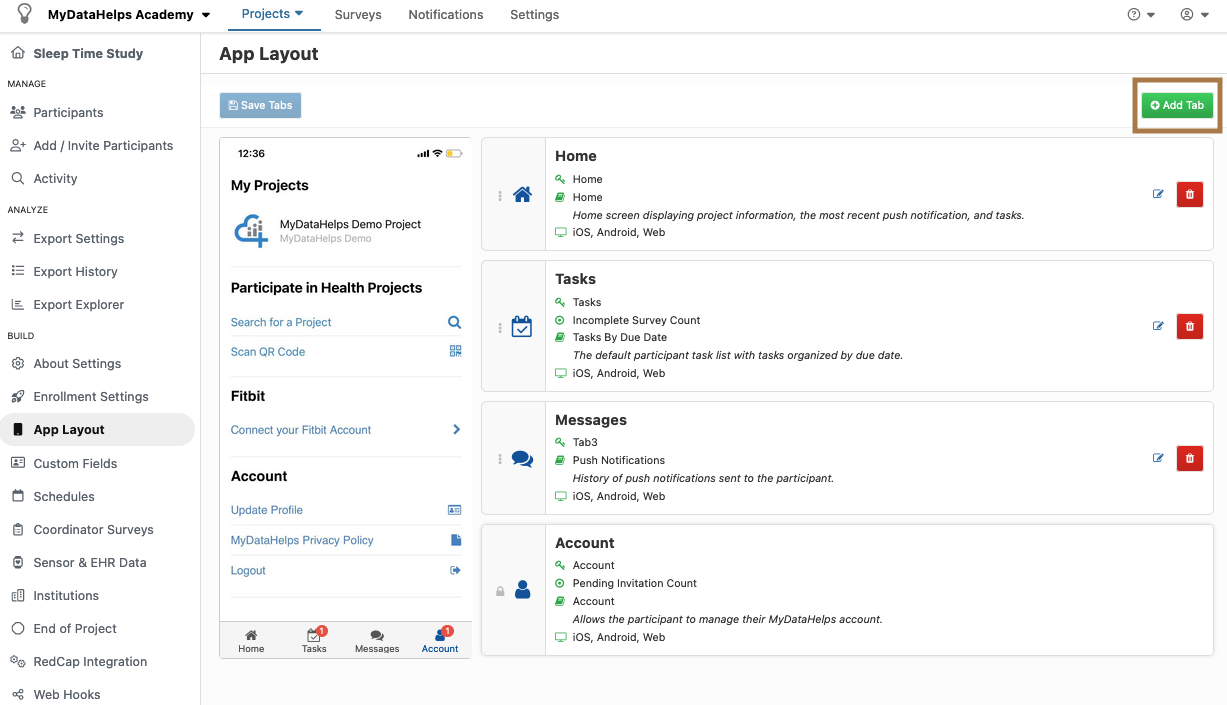View the Activity page
1227x705 pixels.
[55, 178]
